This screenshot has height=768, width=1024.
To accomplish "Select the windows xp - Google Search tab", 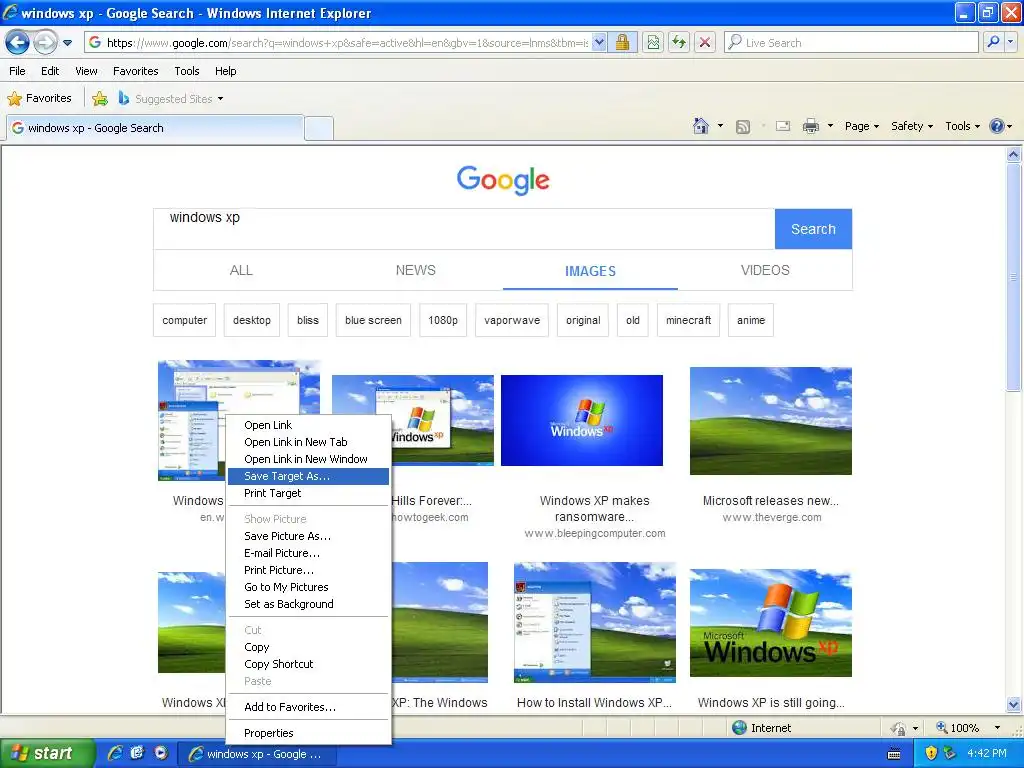I will point(155,128).
